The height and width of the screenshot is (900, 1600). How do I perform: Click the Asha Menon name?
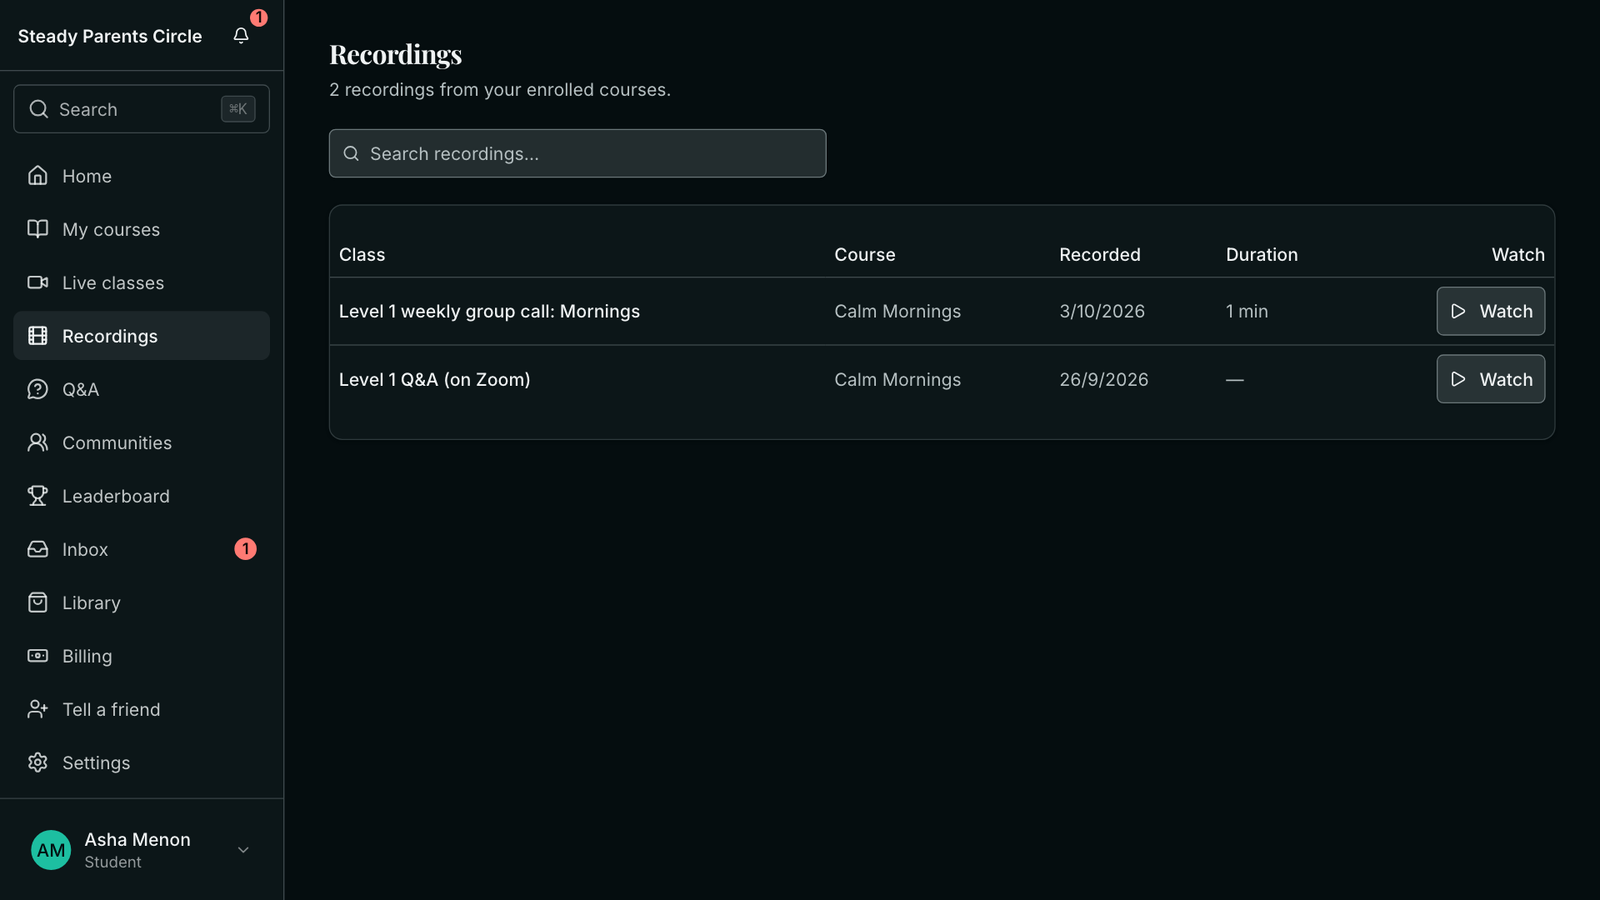137,840
